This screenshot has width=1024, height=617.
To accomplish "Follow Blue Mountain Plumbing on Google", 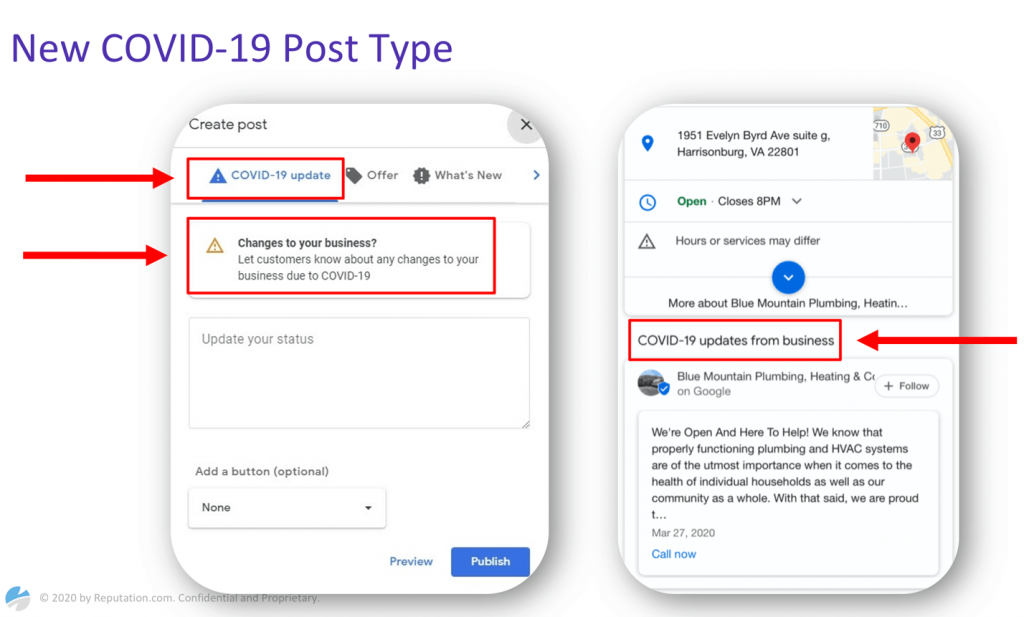I will (x=906, y=386).
